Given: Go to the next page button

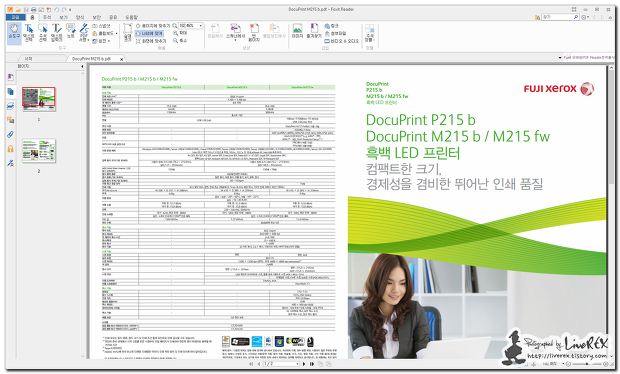Looking at the screenshot, I should [x=304, y=364].
